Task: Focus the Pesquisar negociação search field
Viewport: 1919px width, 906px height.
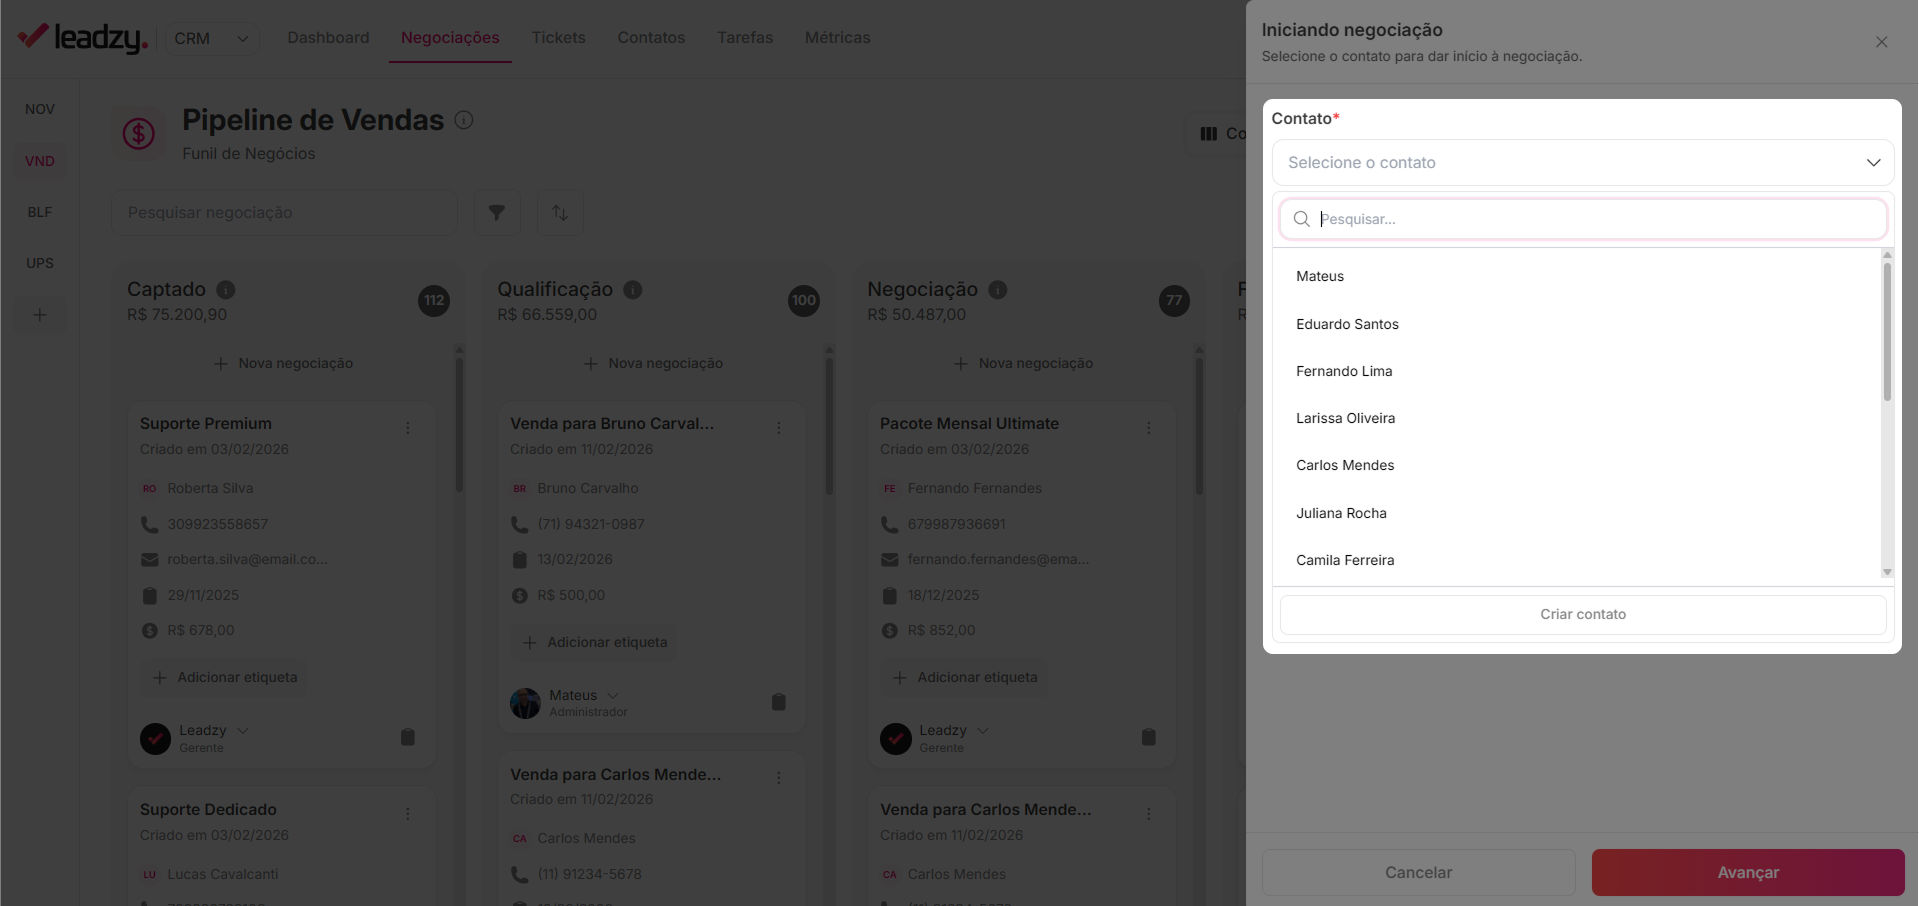Action: [284, 212]
